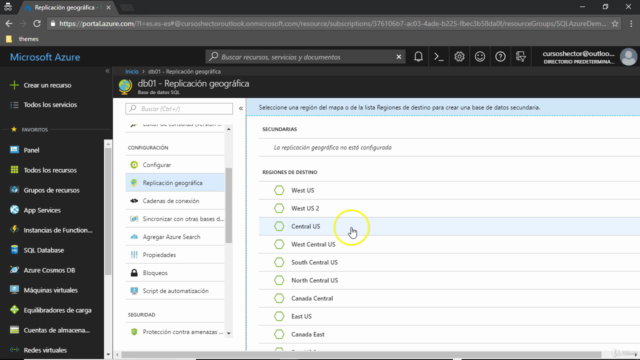This screenshot has height=360, width=640.
Task: Select the West US region hexagon
Action: coord(279,190)
